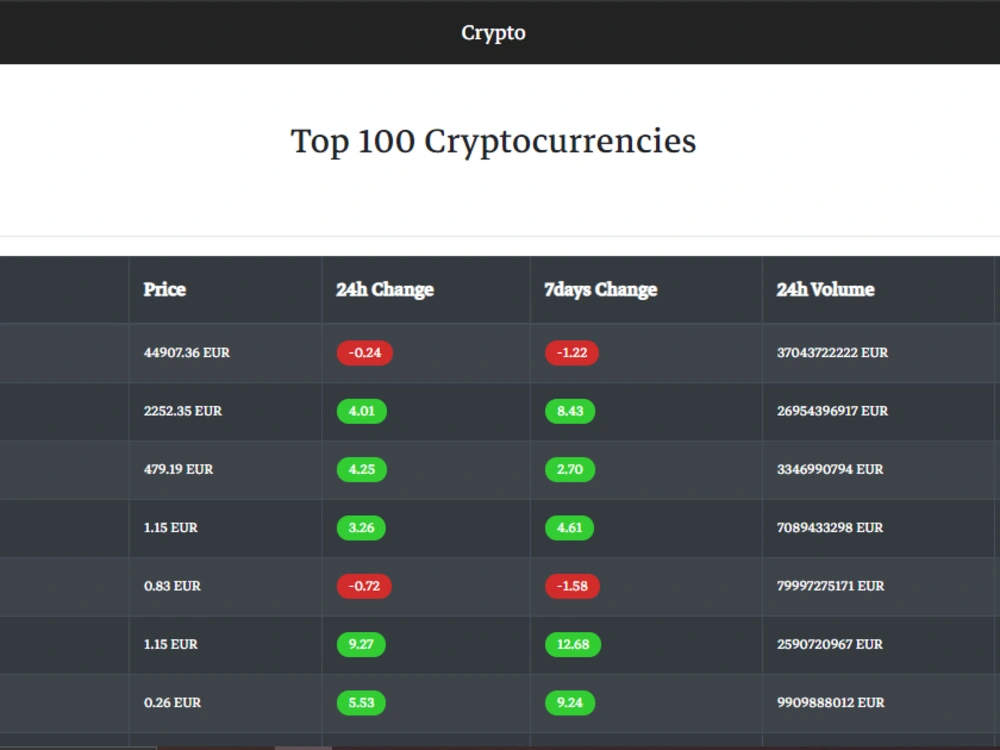Click the green 12.68 weekly change badge
This screenshot has width=1000, height=750.
click(573, 644)
